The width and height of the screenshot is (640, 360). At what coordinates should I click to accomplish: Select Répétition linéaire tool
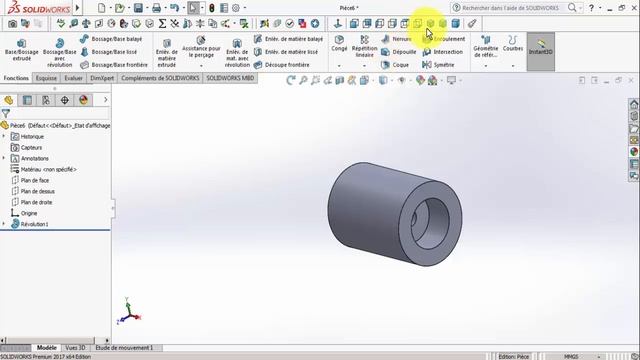pyautogui.click(x=364, y=46)
